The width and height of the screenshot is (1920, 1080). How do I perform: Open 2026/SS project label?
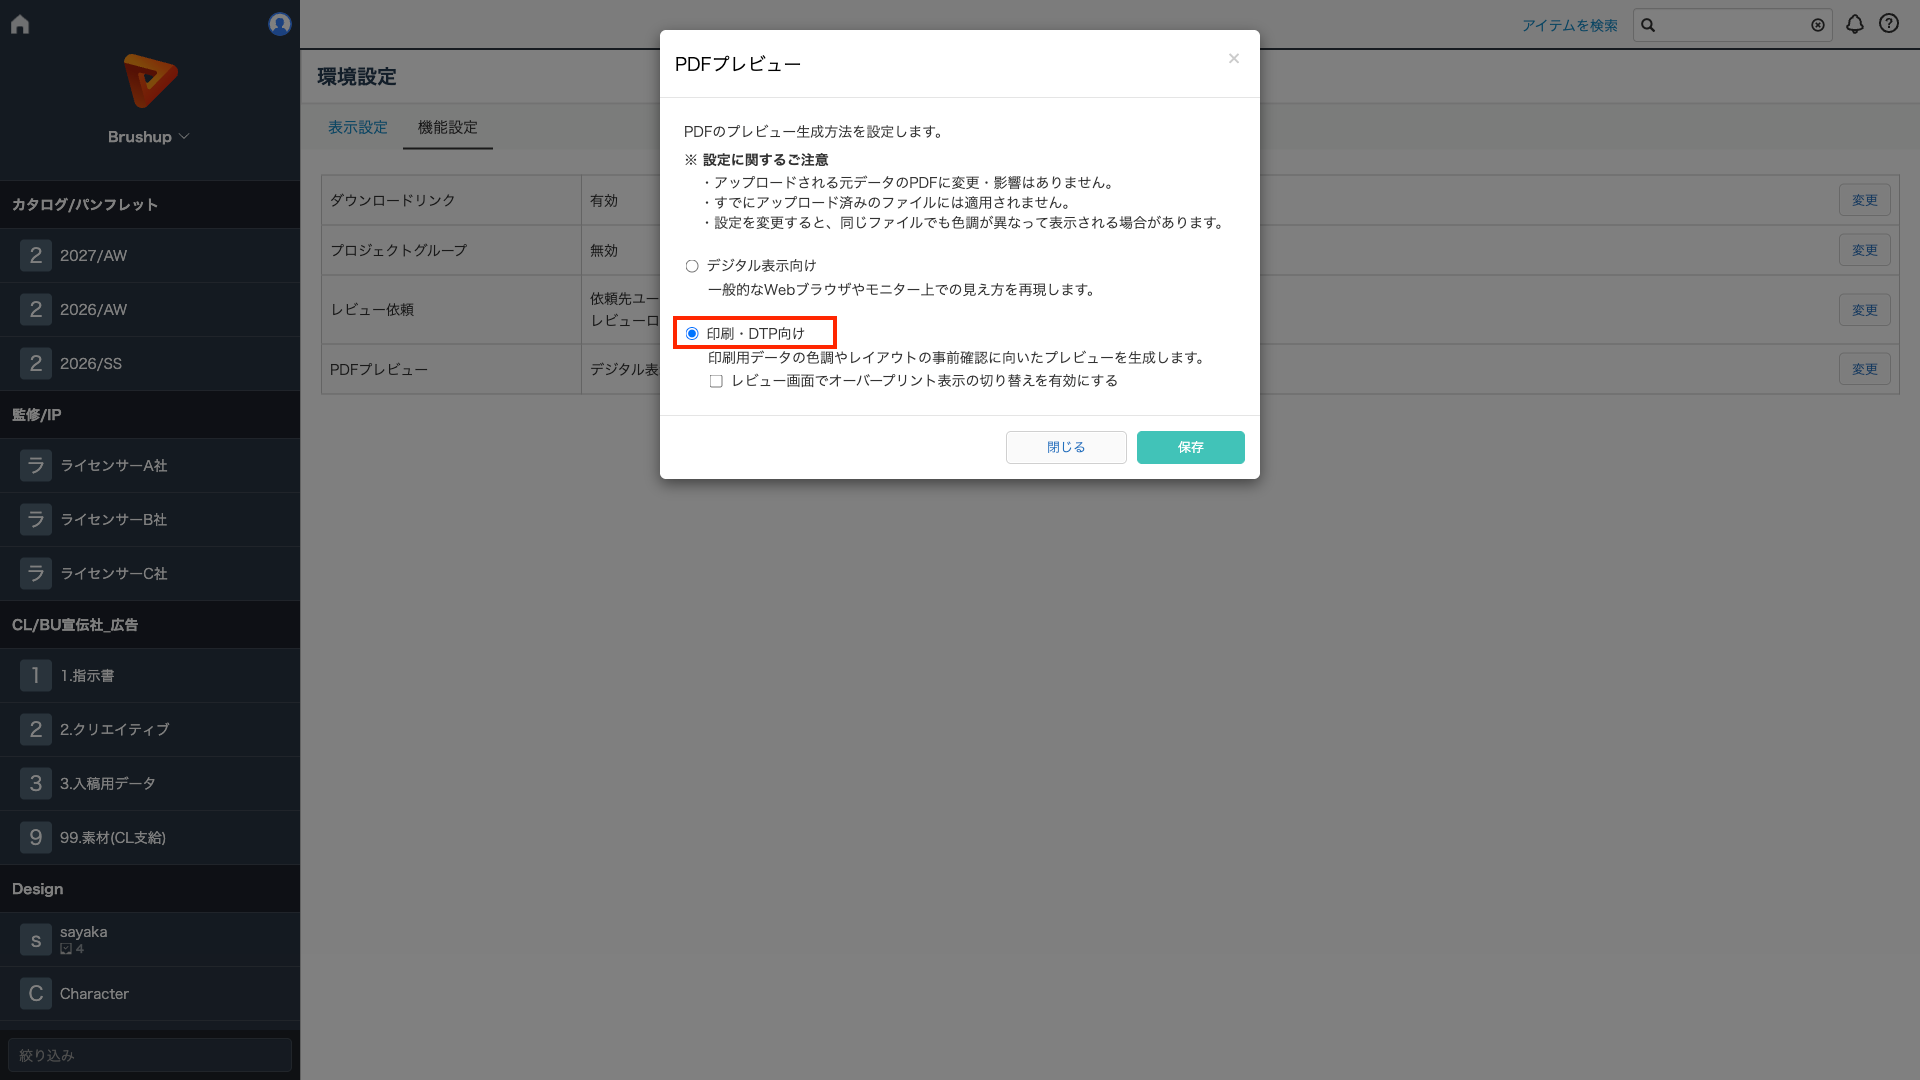click(x=91, y=363)
